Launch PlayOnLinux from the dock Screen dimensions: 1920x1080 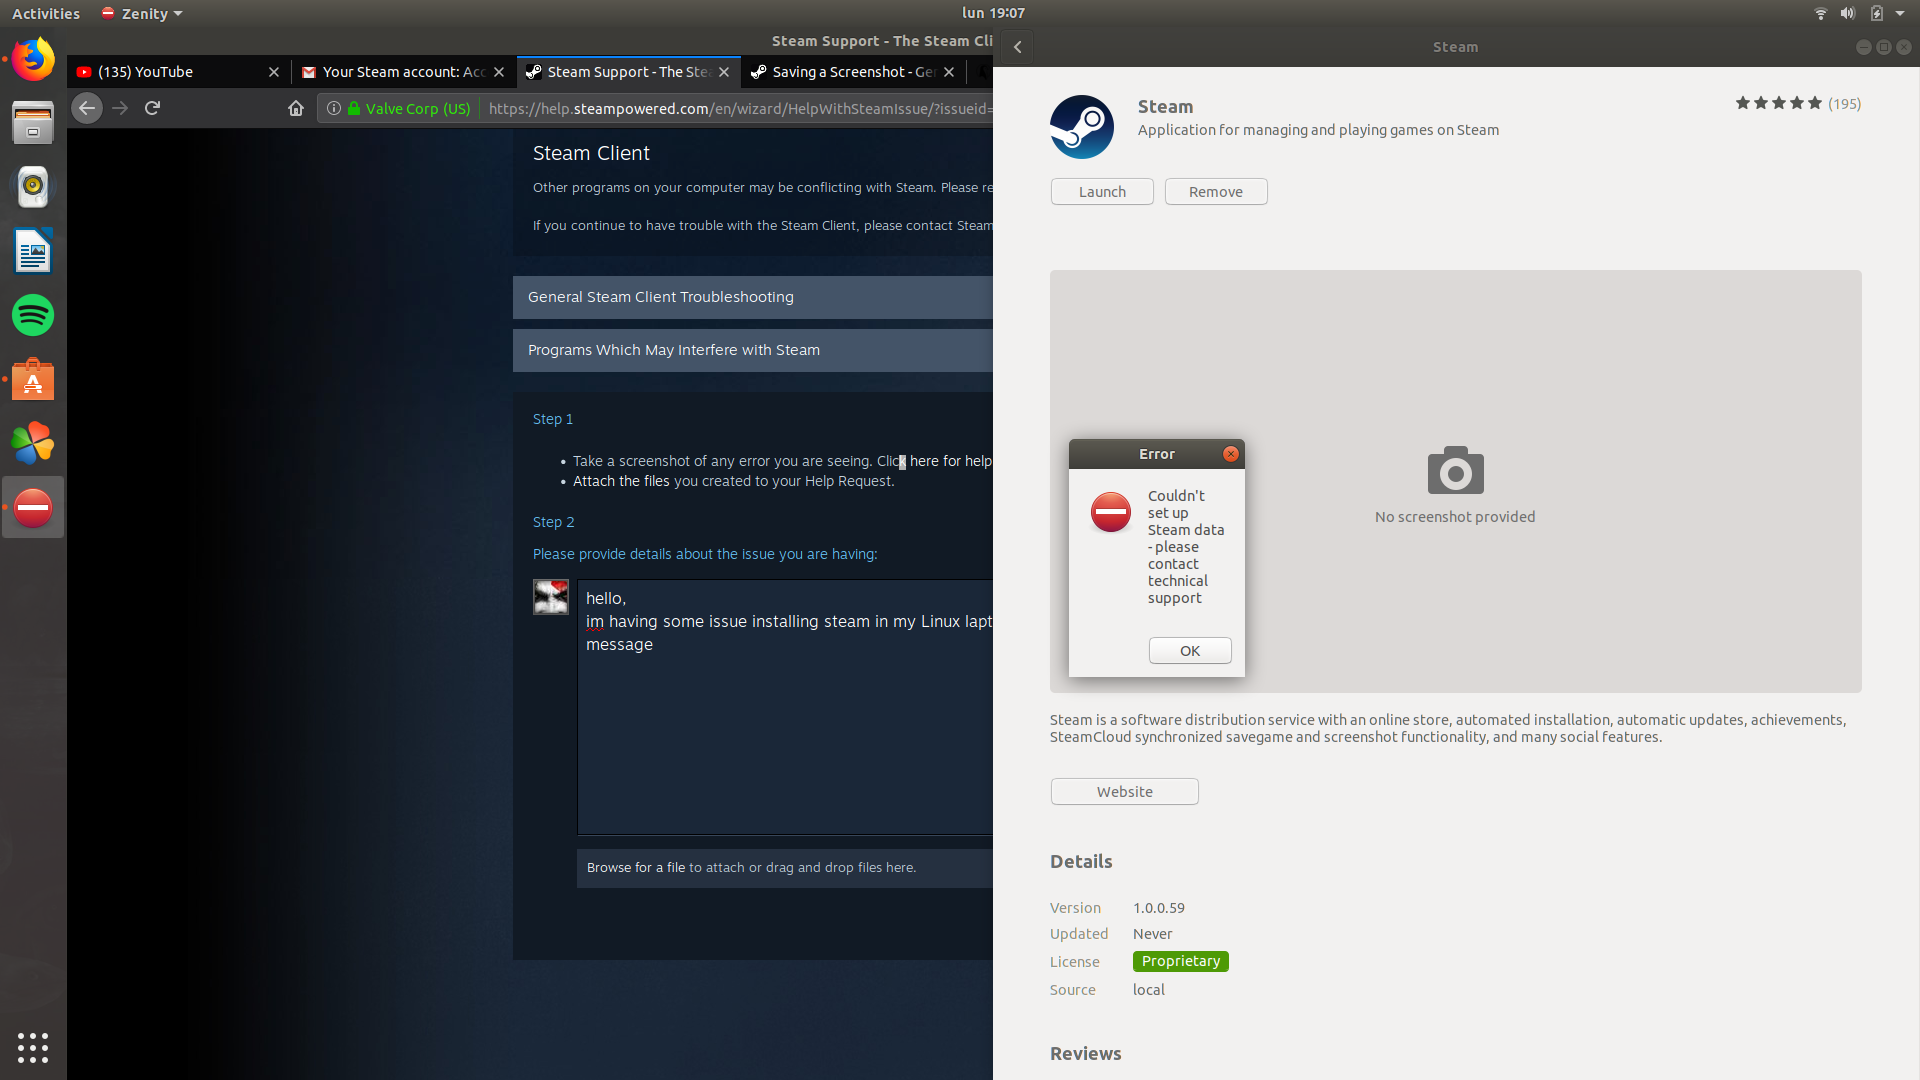[x=33, y=443]
